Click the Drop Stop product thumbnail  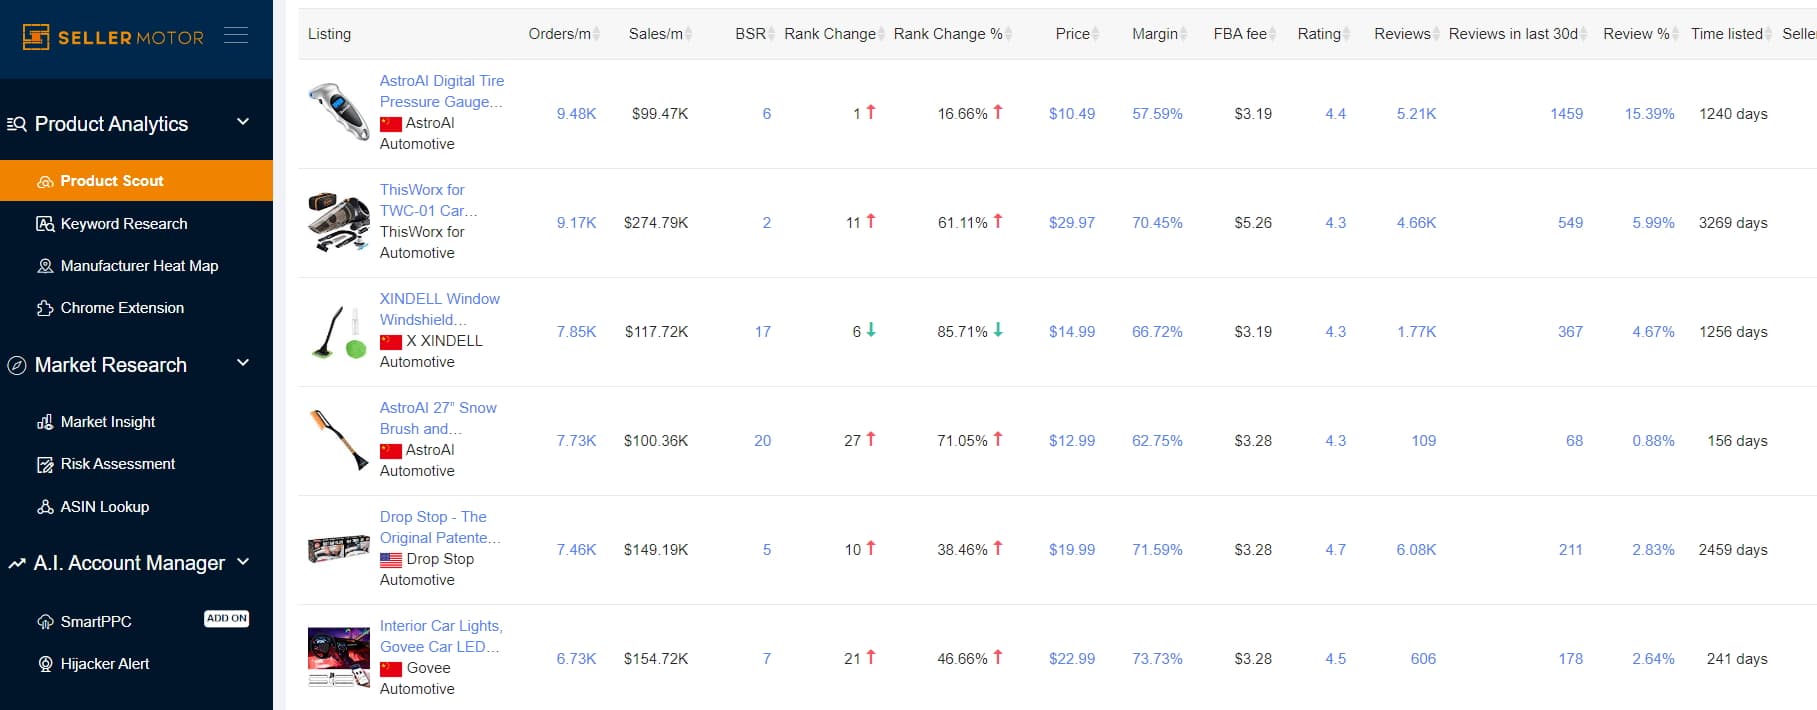(338, 549)
